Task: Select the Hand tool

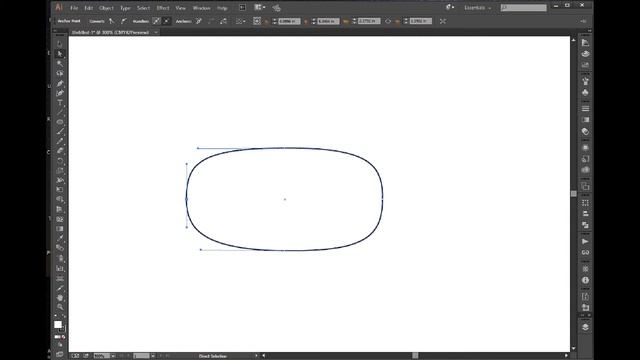Action: click(60, 298)
